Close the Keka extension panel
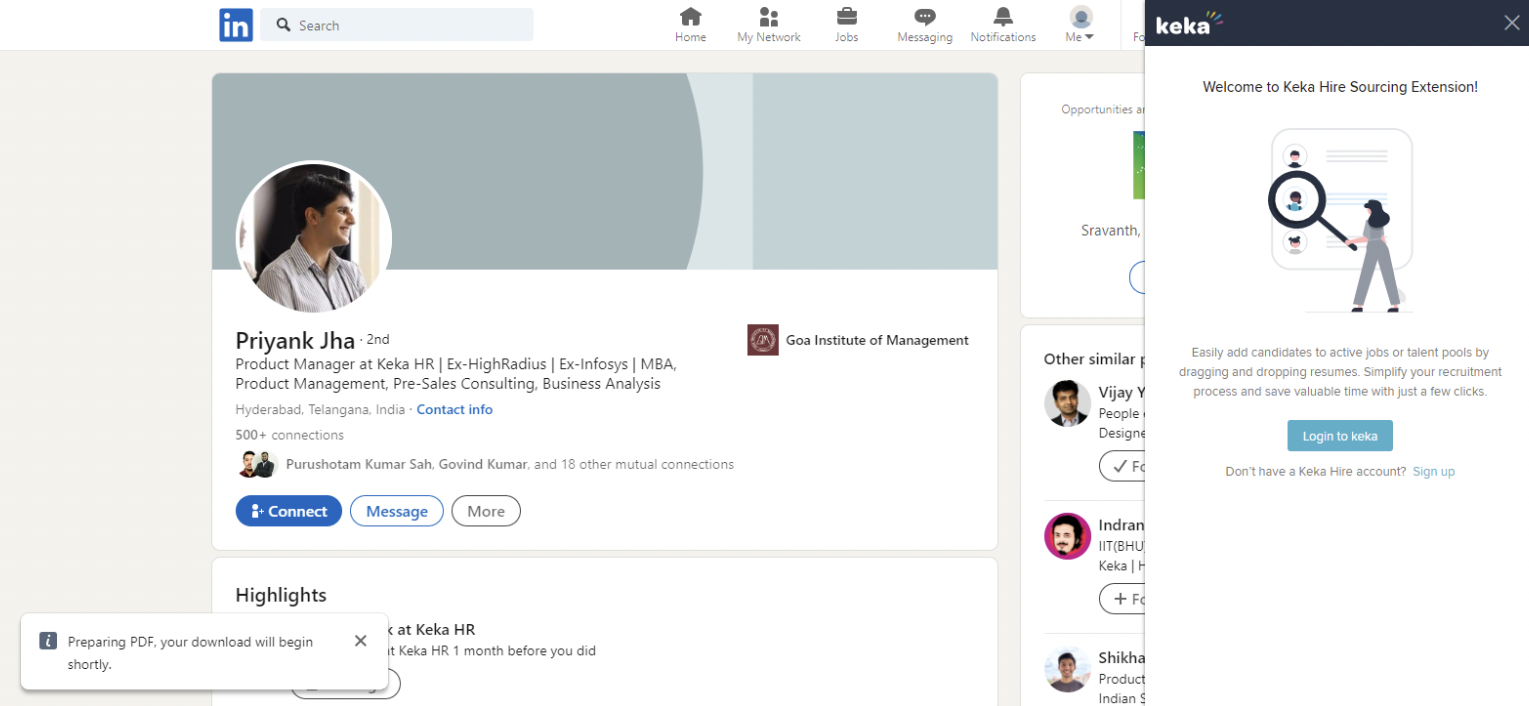This screenshot has width=1529, height=706. coord(1511,23)
